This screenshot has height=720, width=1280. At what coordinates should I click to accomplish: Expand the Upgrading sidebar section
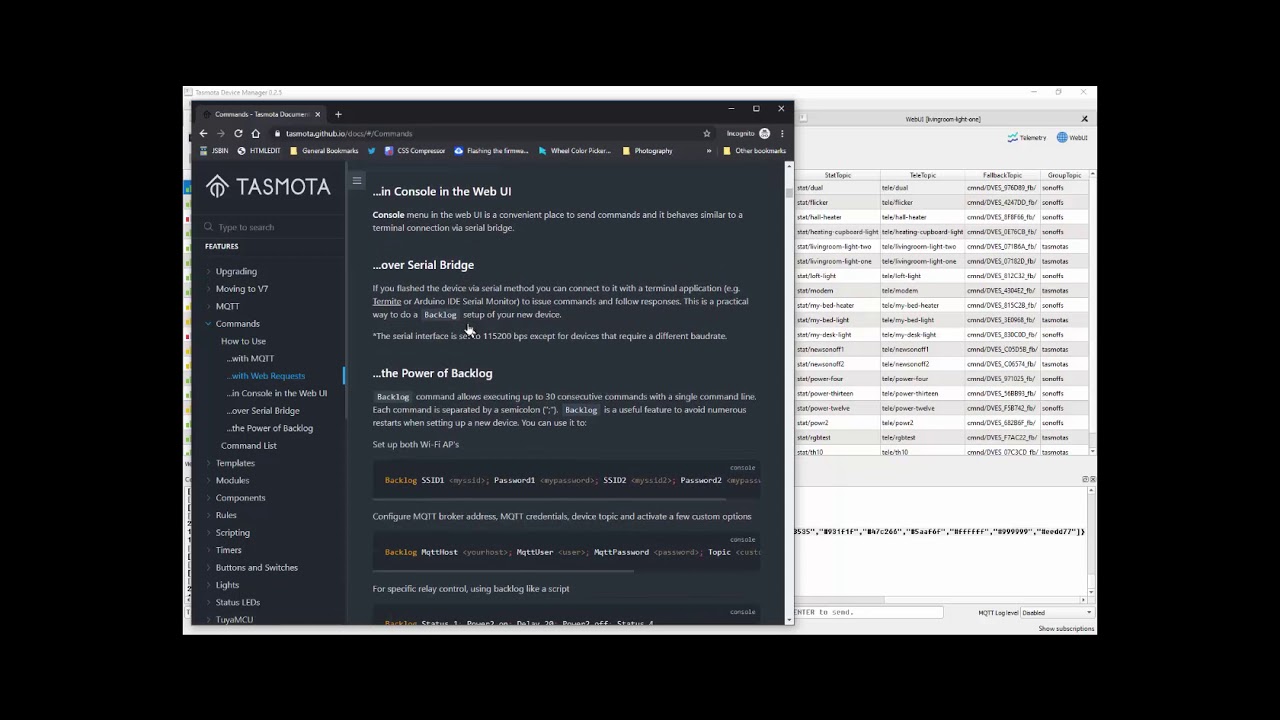tap(236, 271)
